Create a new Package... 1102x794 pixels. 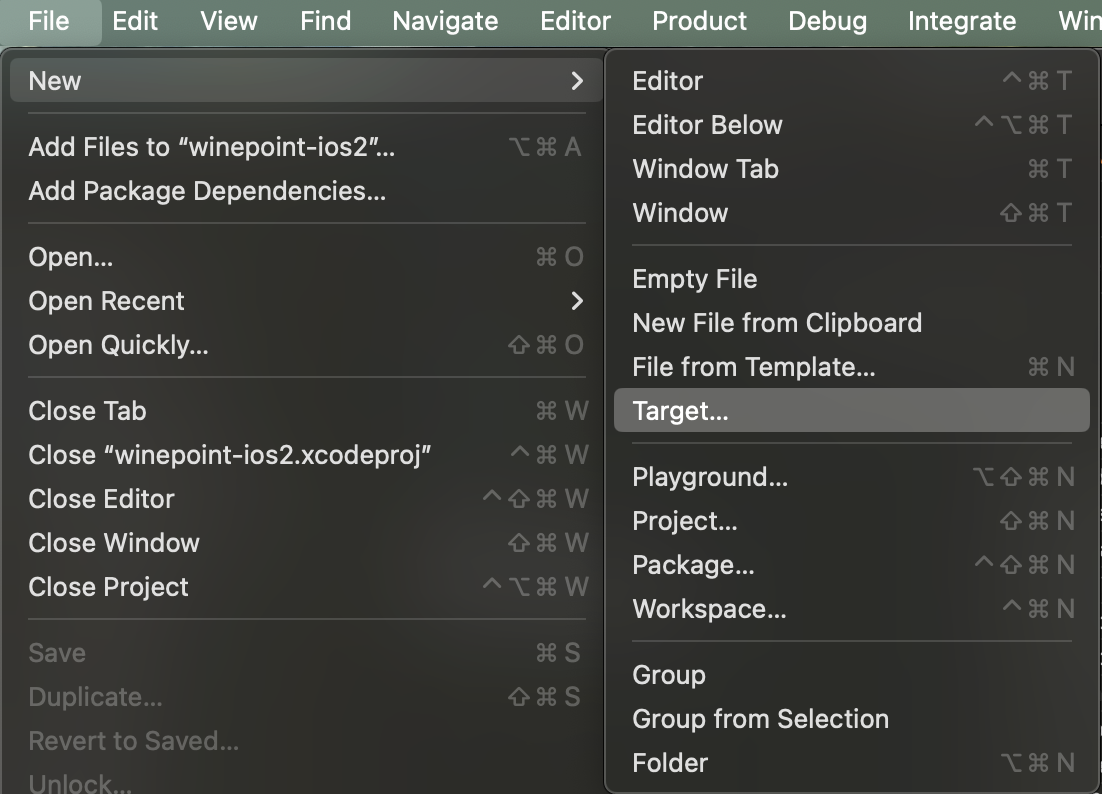click(693, 565)
